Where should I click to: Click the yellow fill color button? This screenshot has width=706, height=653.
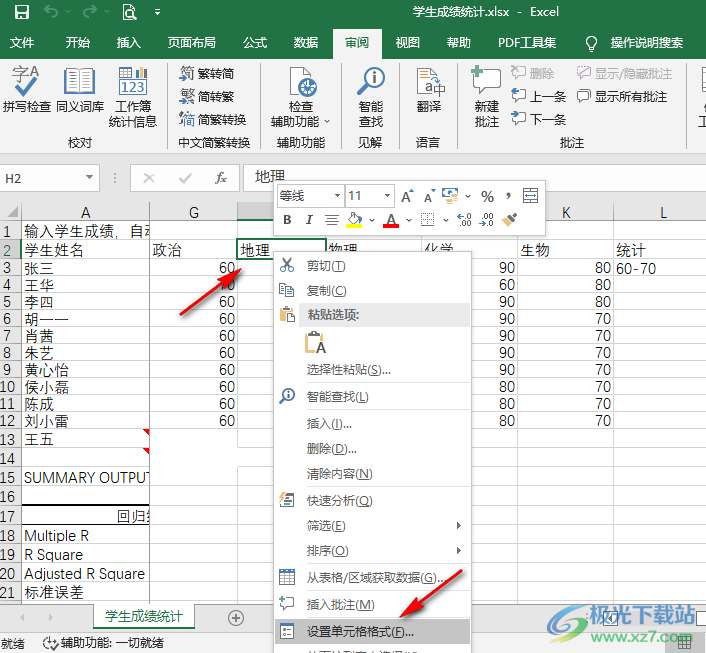354,220
